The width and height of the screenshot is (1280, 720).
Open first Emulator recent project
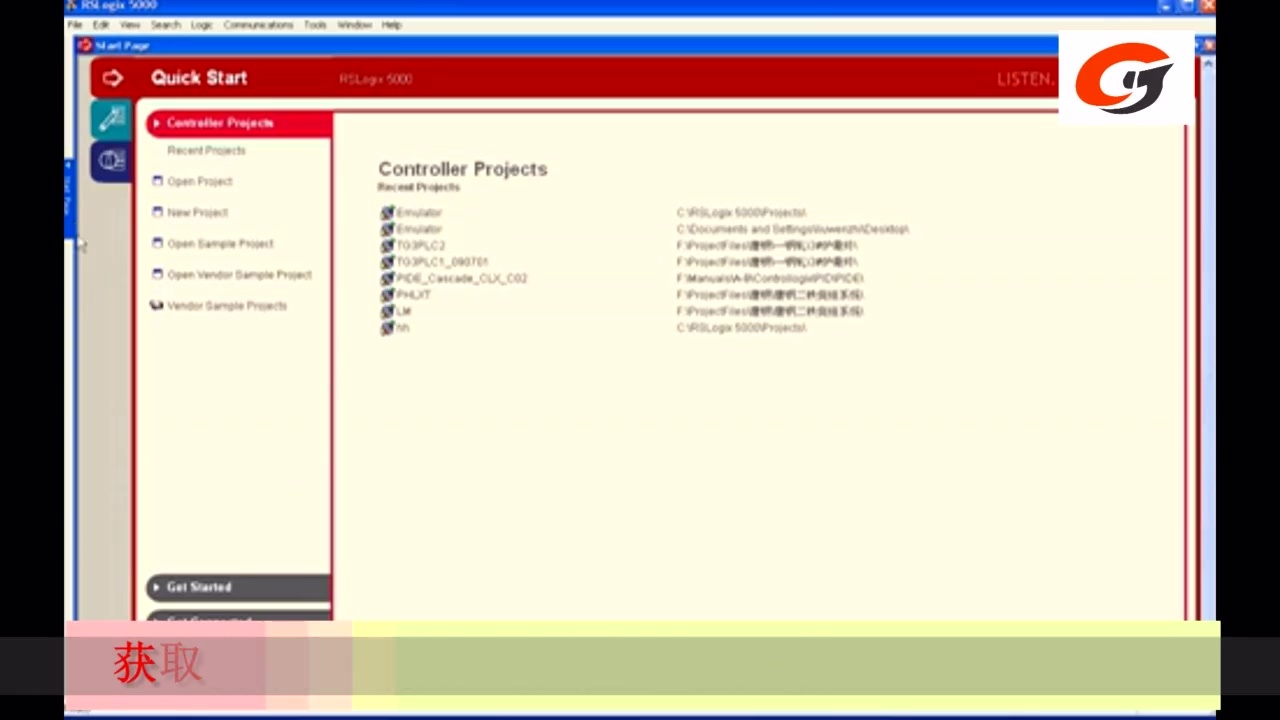coord(419,213)
